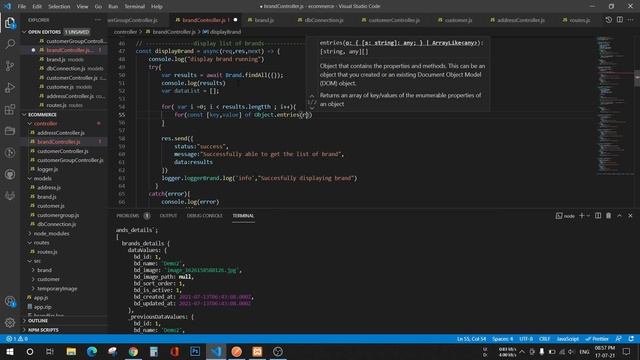Open the Help menu
640x360 pixels.
157,6
